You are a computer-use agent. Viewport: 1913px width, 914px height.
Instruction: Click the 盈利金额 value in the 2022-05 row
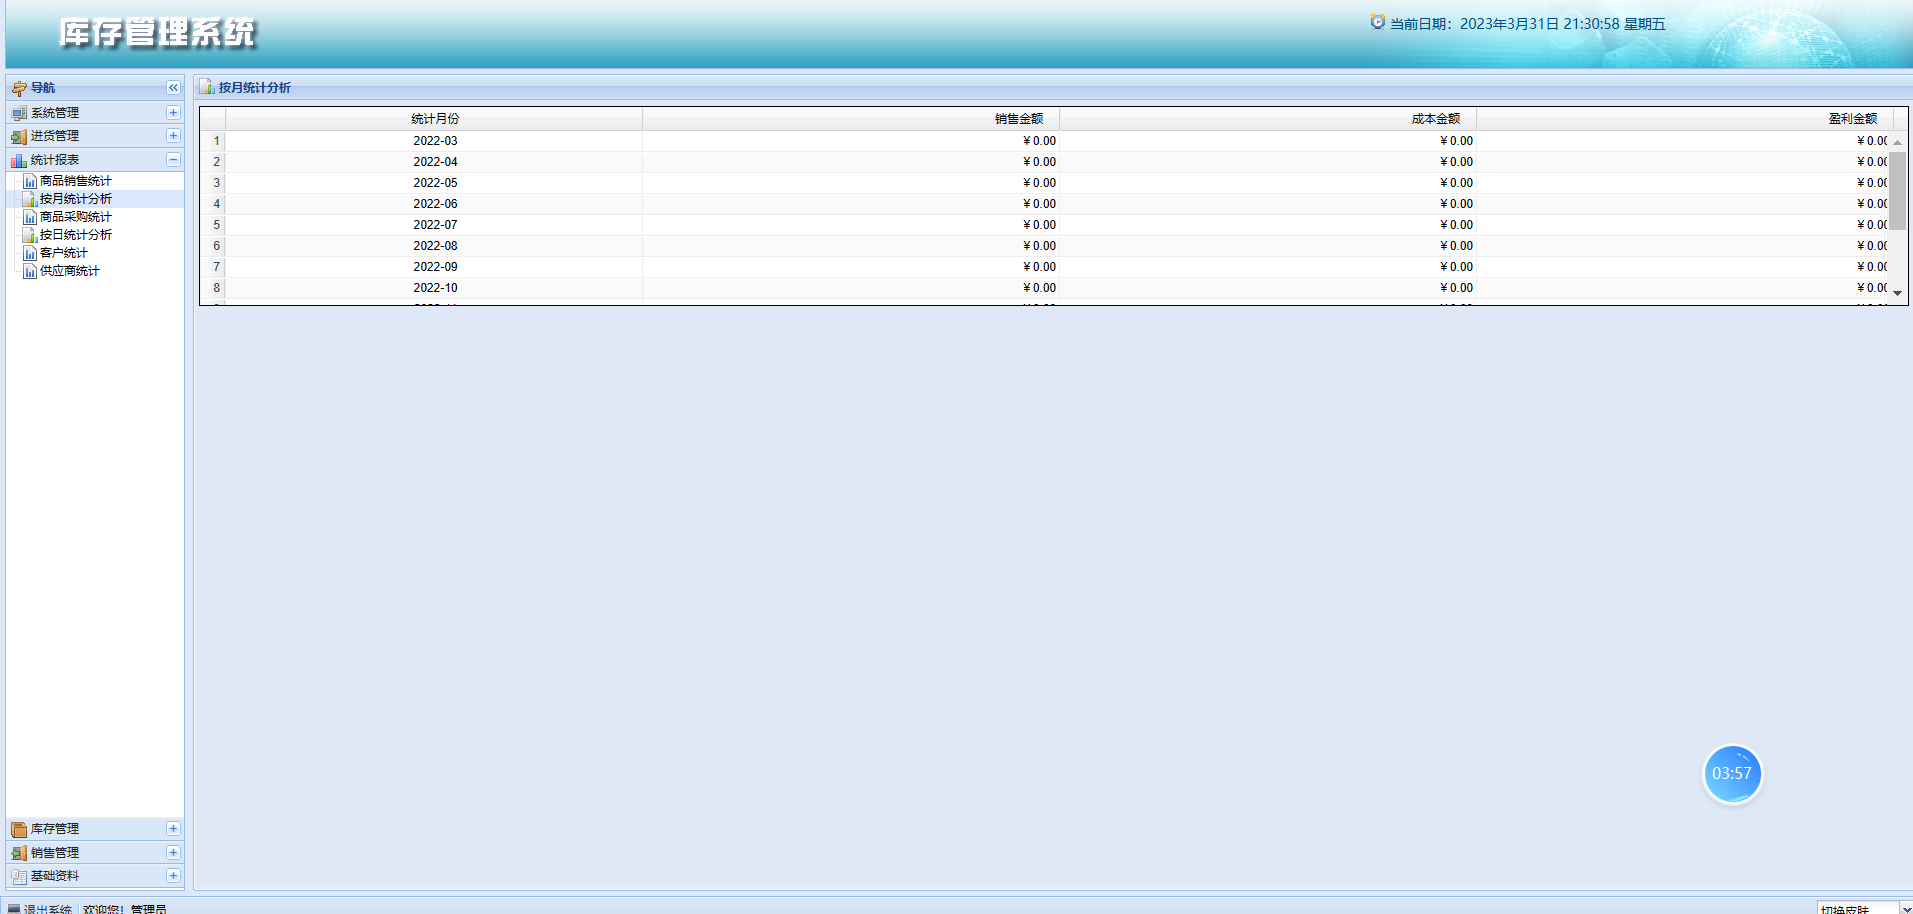1872,183
